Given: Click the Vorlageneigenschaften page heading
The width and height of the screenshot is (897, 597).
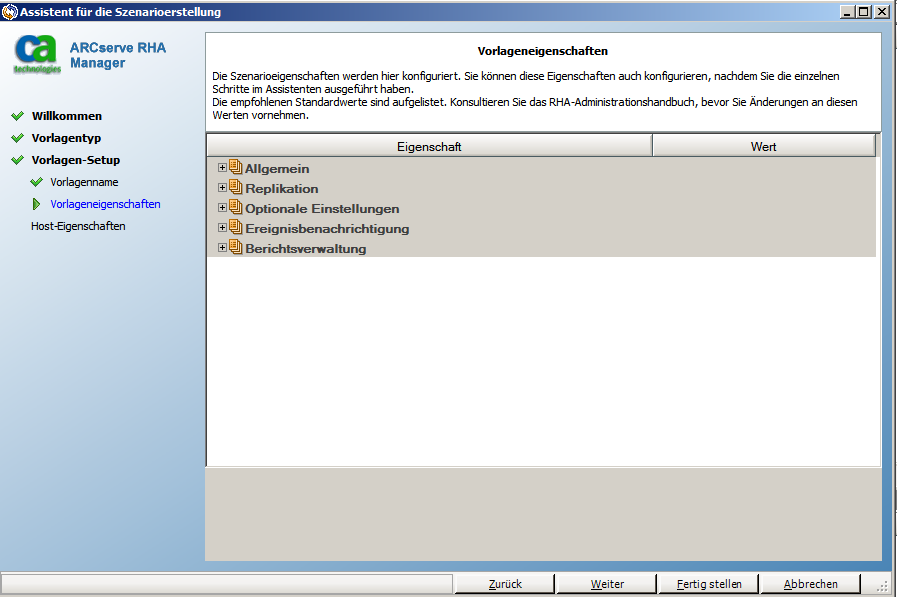Looking at the screenshot, I should 543,51.
